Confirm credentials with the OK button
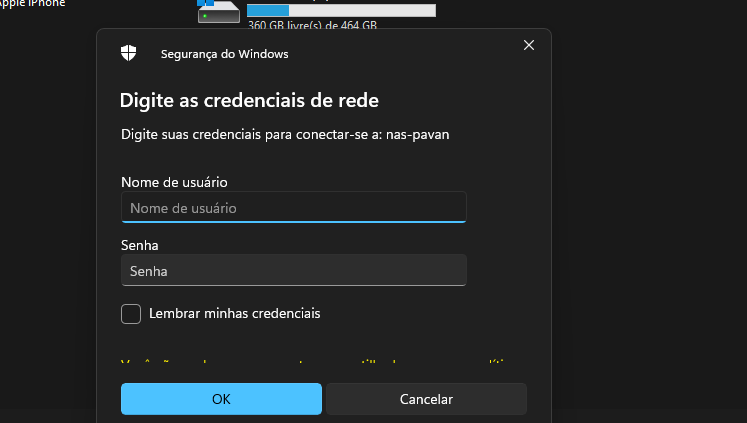 coord(221,399)
